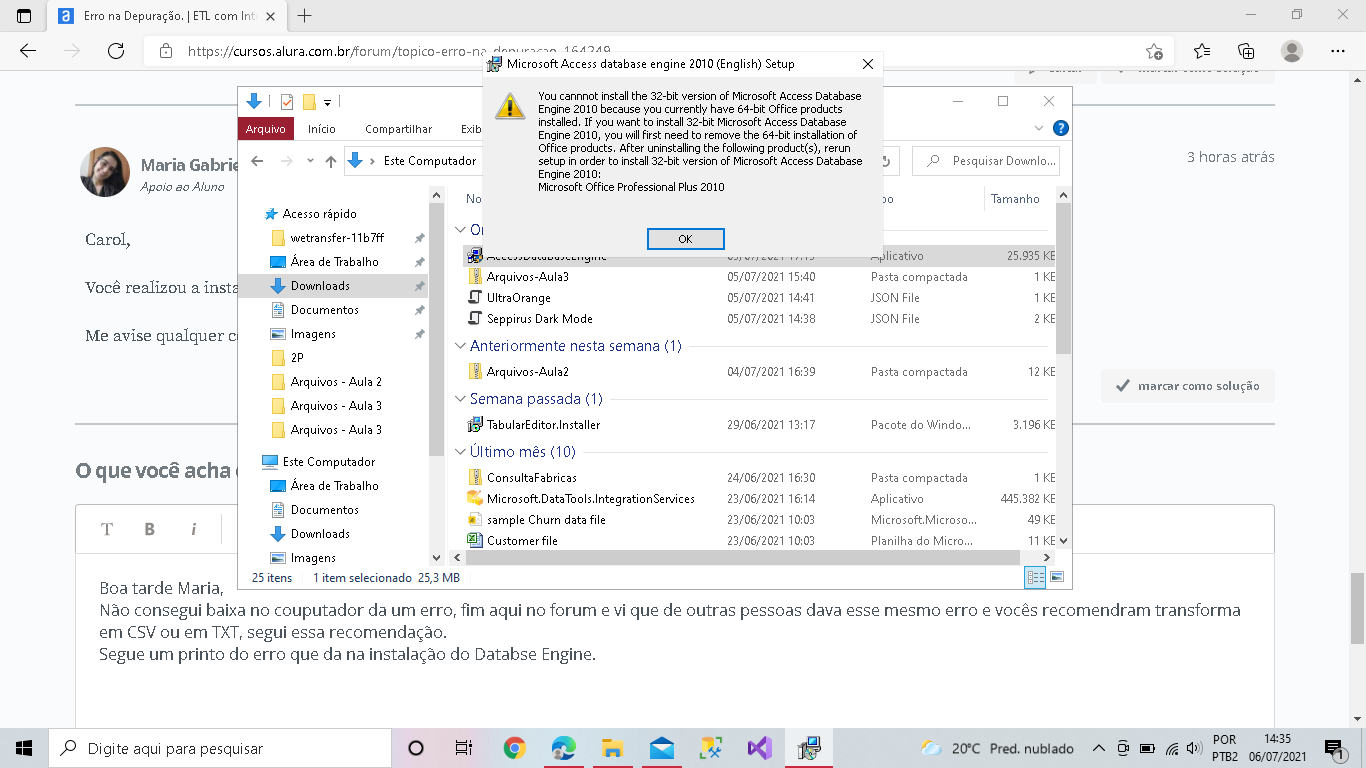Open recent locations dropdown in Explorer
This screenshot has height=768, width=1366.
tap(310, 162)
